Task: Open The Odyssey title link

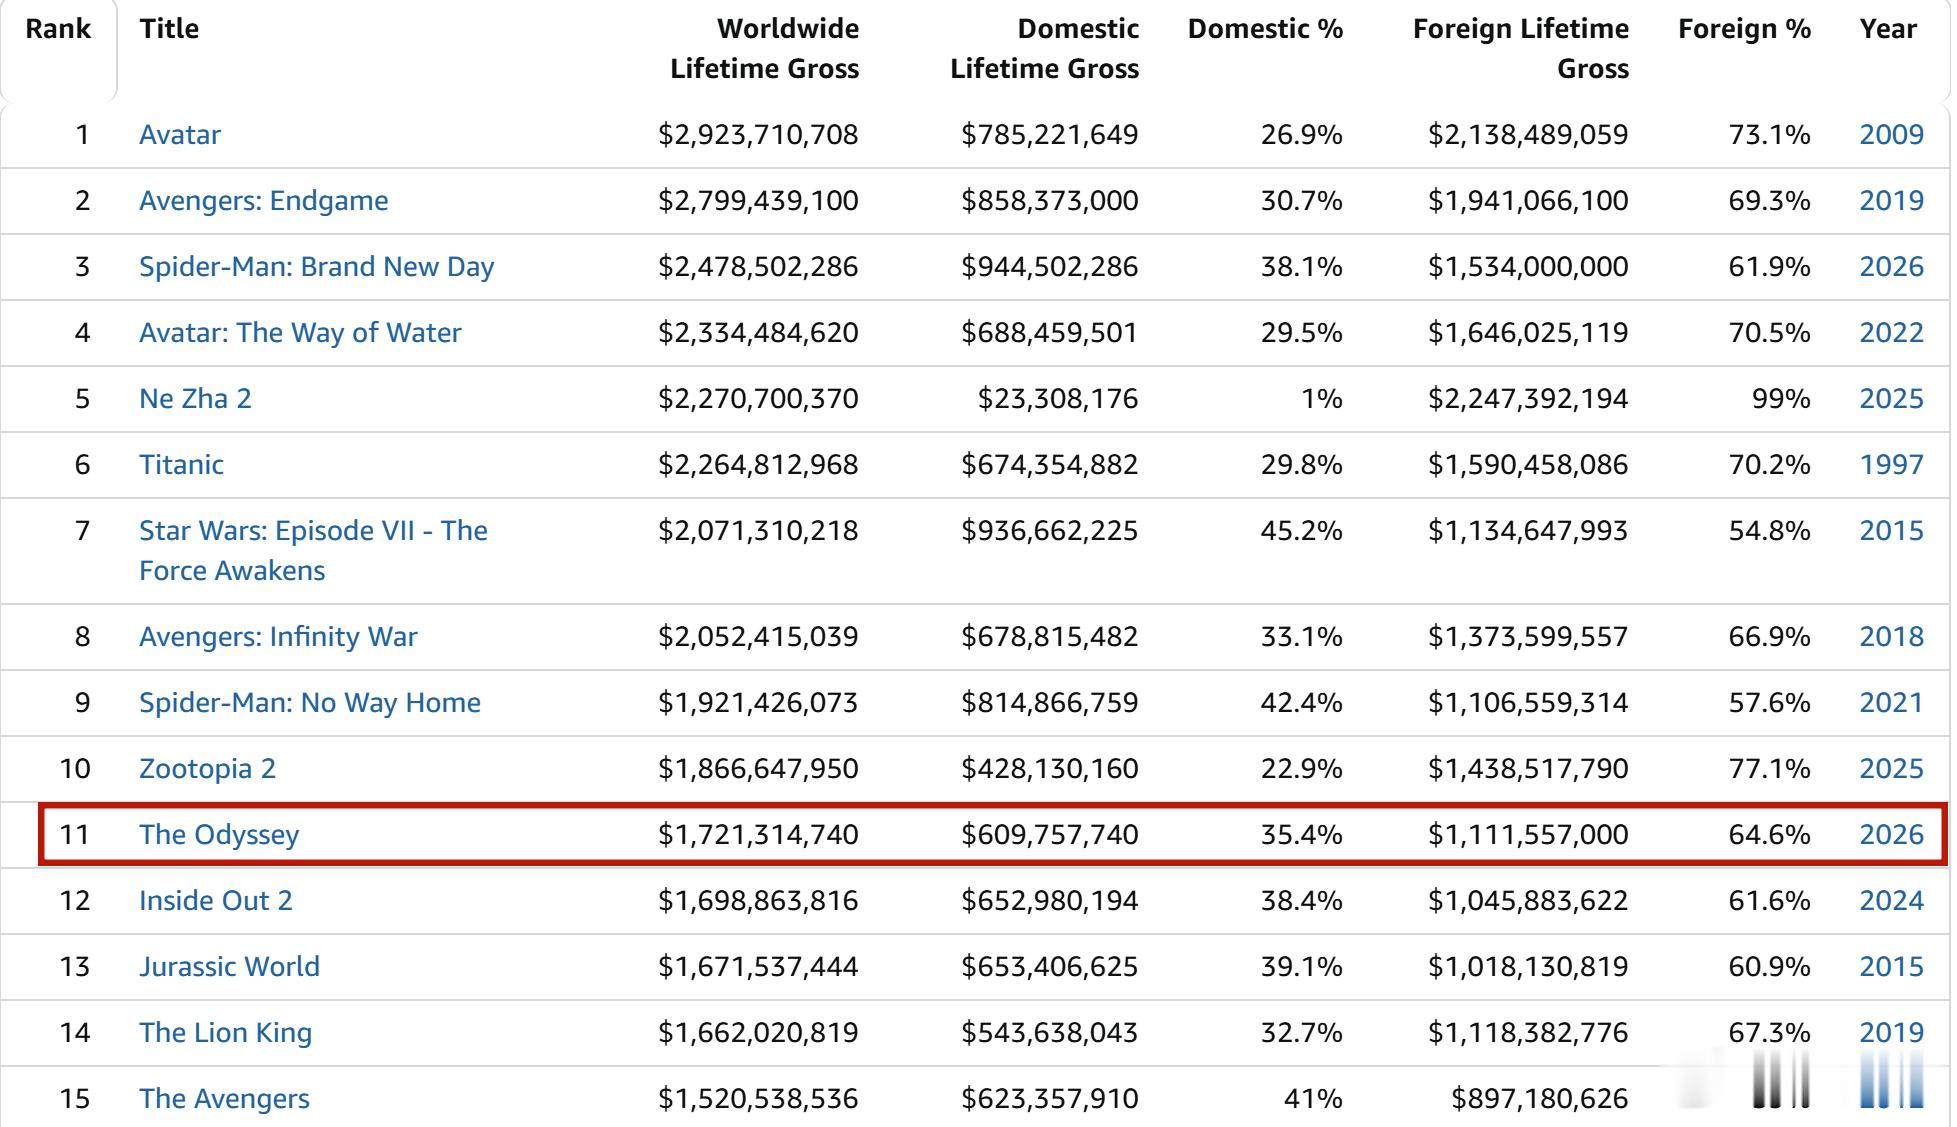Action: coord(219,834)
